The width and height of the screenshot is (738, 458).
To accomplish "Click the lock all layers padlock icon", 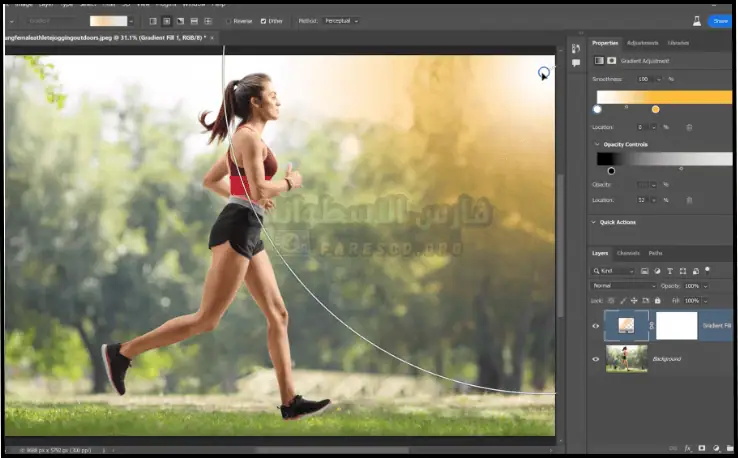I will click(658, 300).
